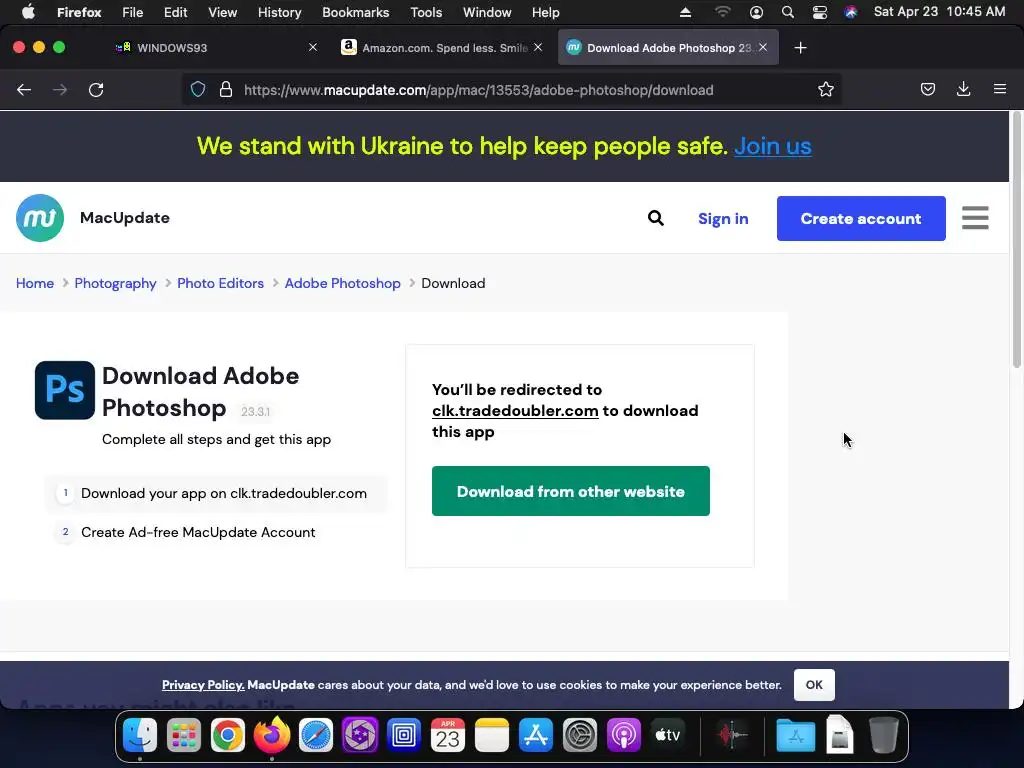Click the padlock site info icon

[x=226, y=89]
